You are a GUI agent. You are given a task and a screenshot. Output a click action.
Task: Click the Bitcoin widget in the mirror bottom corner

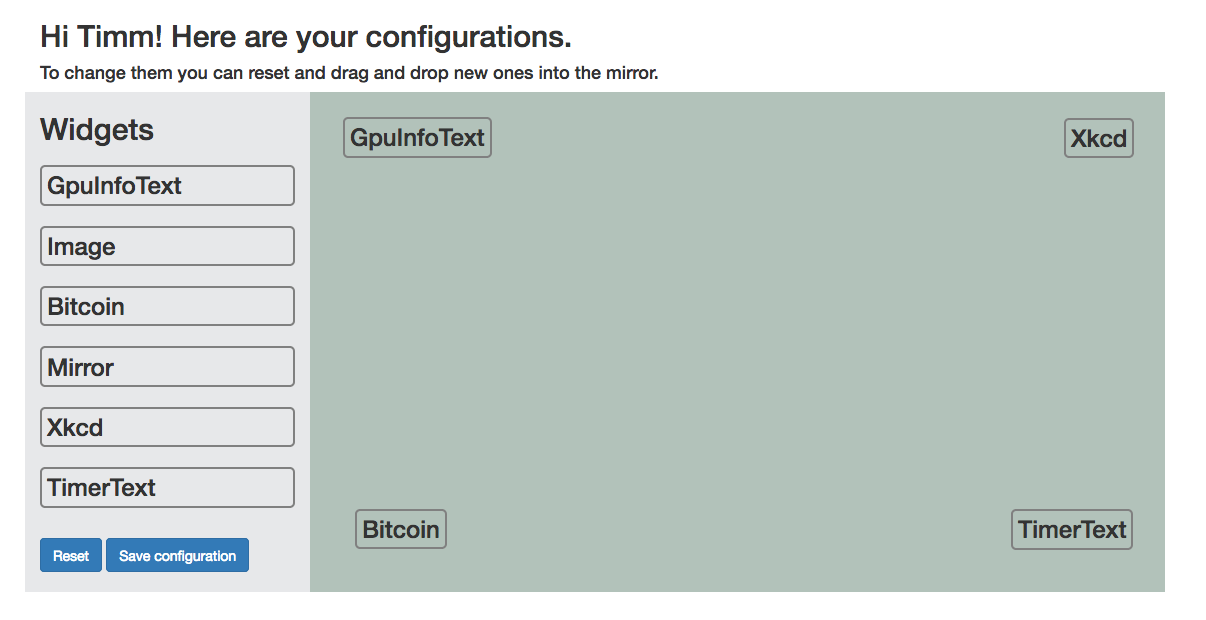[x=400, y=528]
